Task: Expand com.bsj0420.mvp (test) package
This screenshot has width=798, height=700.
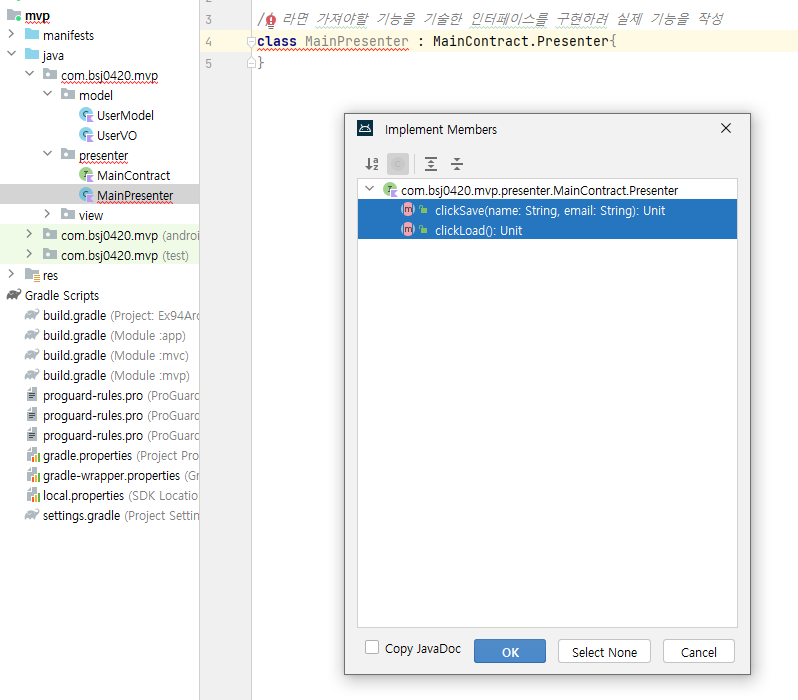Action: click(x=30, y=254)
